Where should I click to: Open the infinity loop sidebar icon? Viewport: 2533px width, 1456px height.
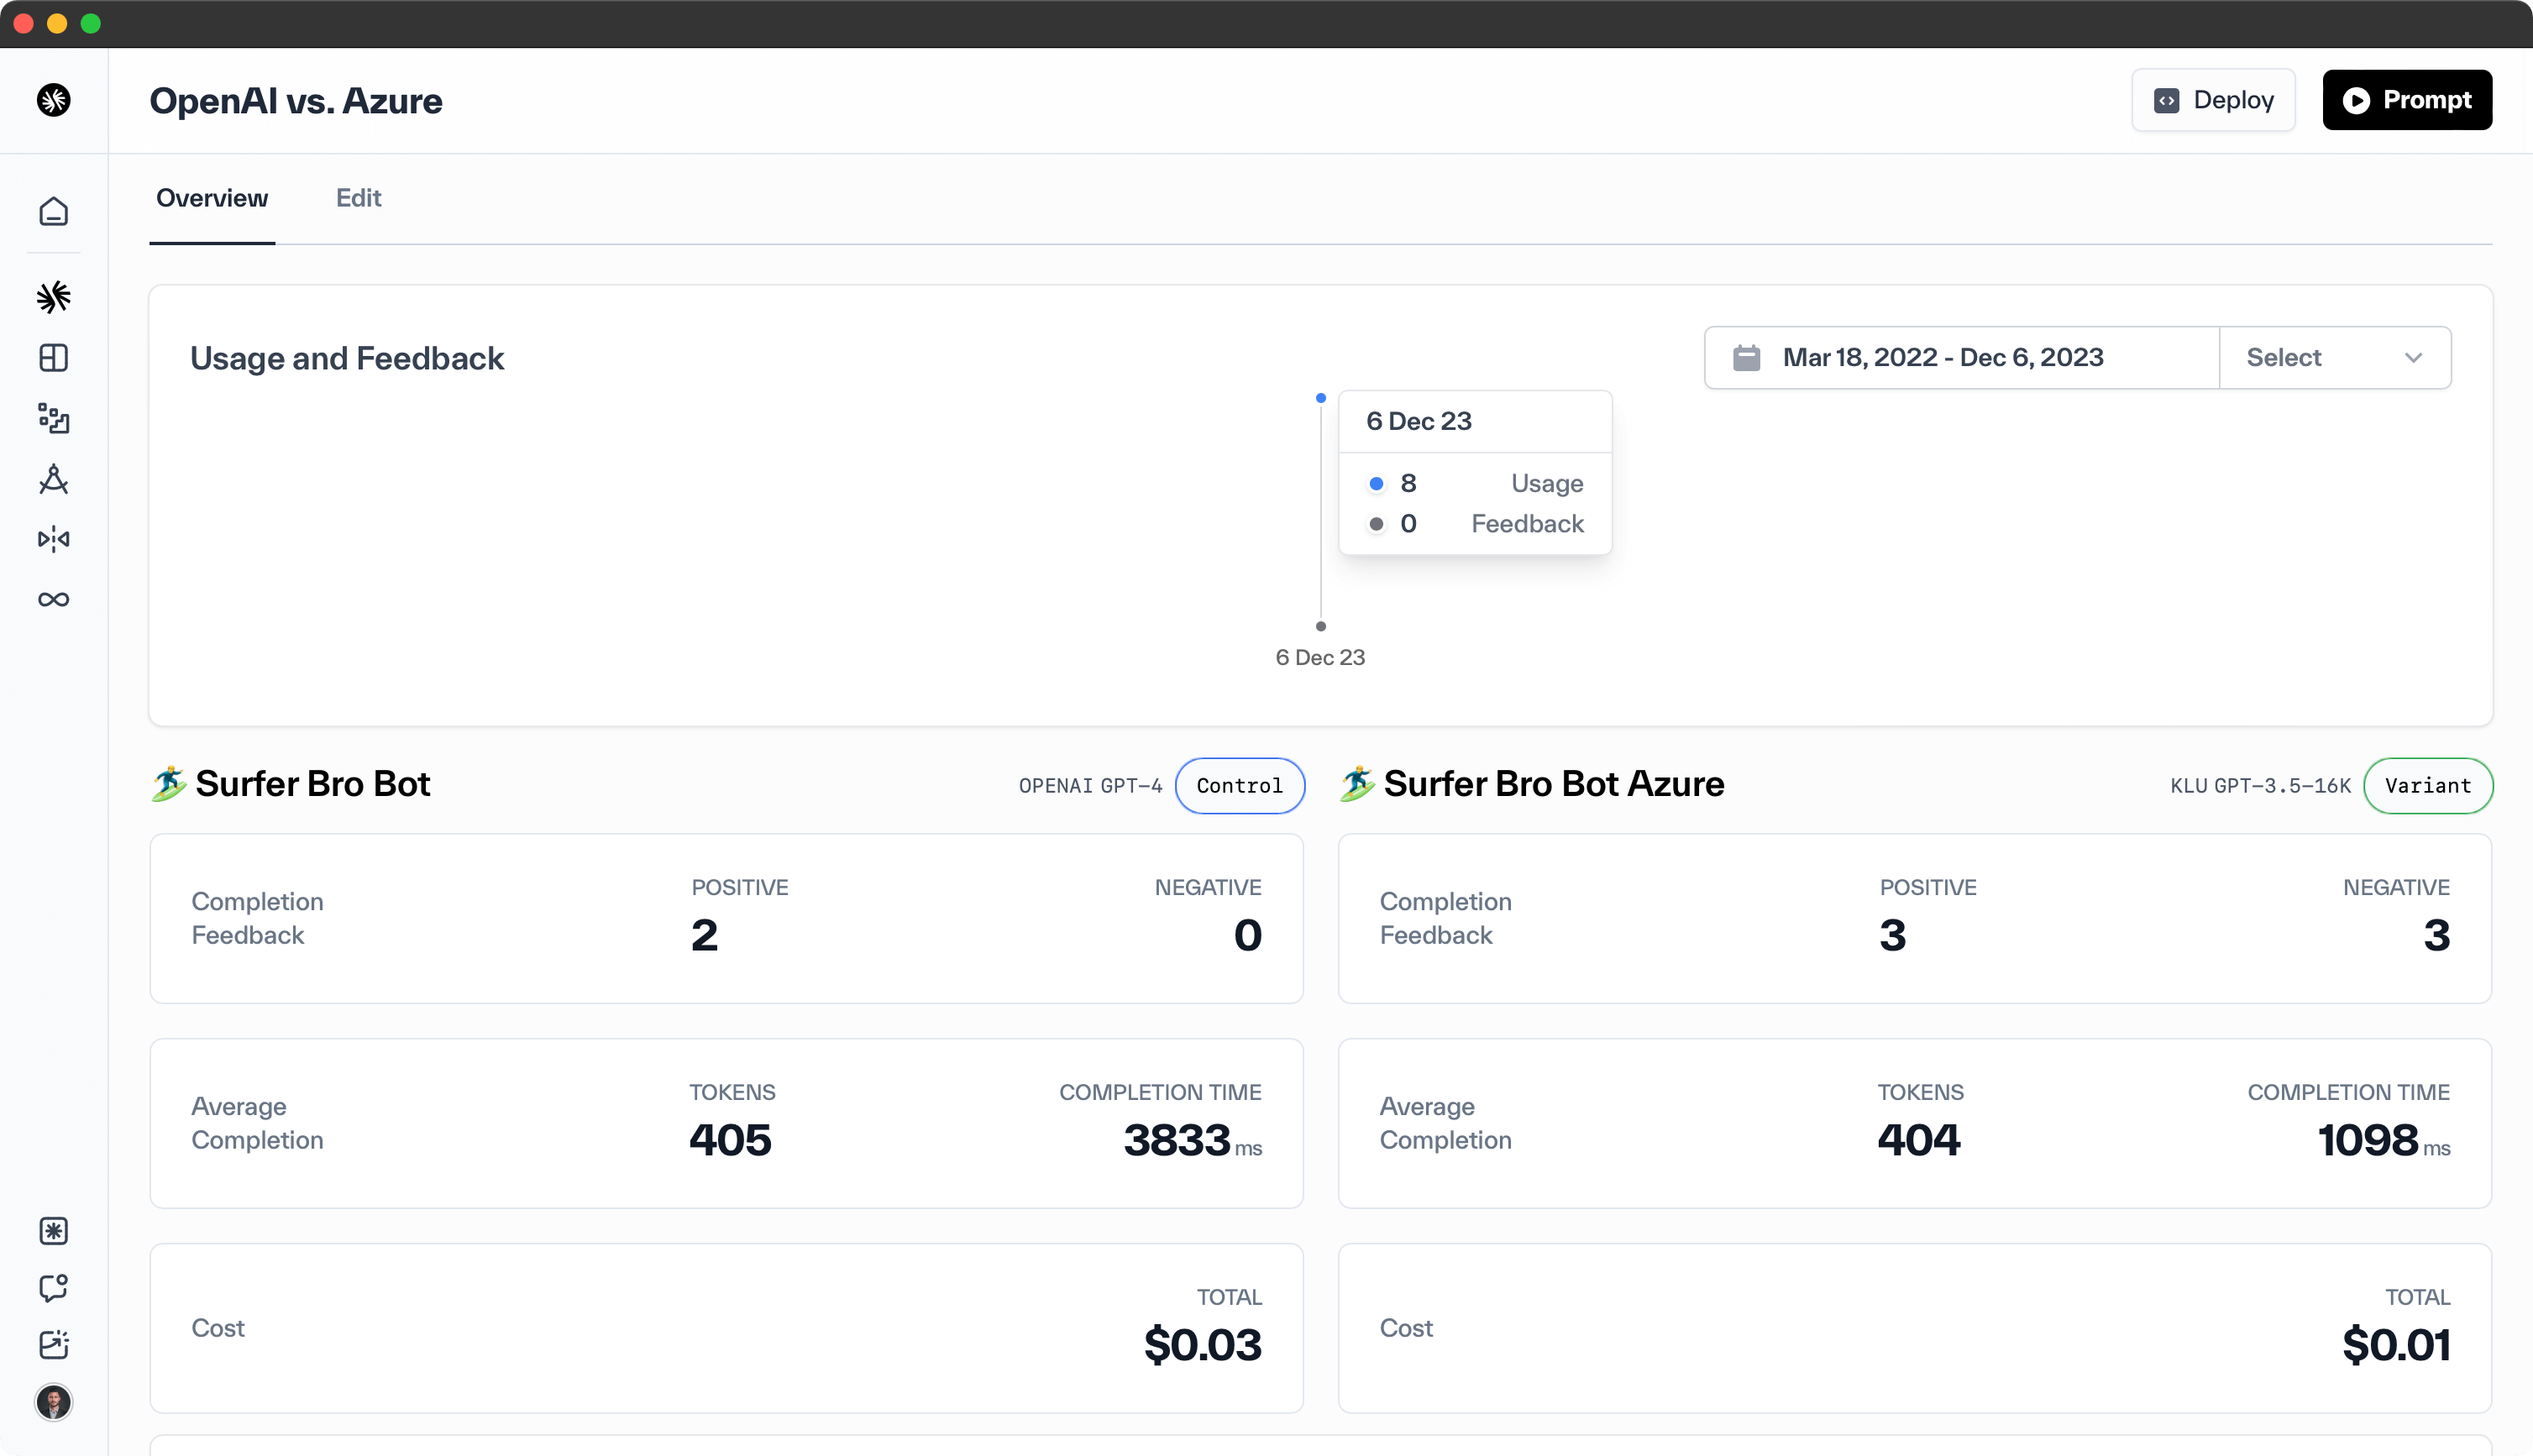coord(54,600)
